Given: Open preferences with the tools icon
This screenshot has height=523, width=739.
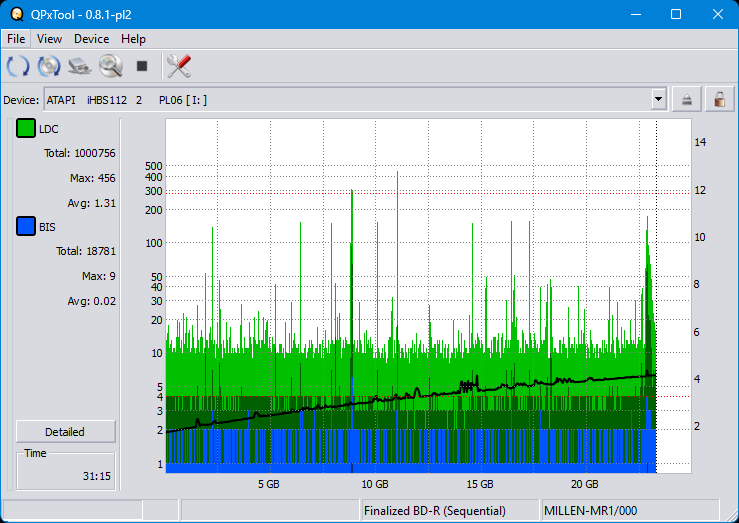Looking at the screenshot, I should click(179, 67).
